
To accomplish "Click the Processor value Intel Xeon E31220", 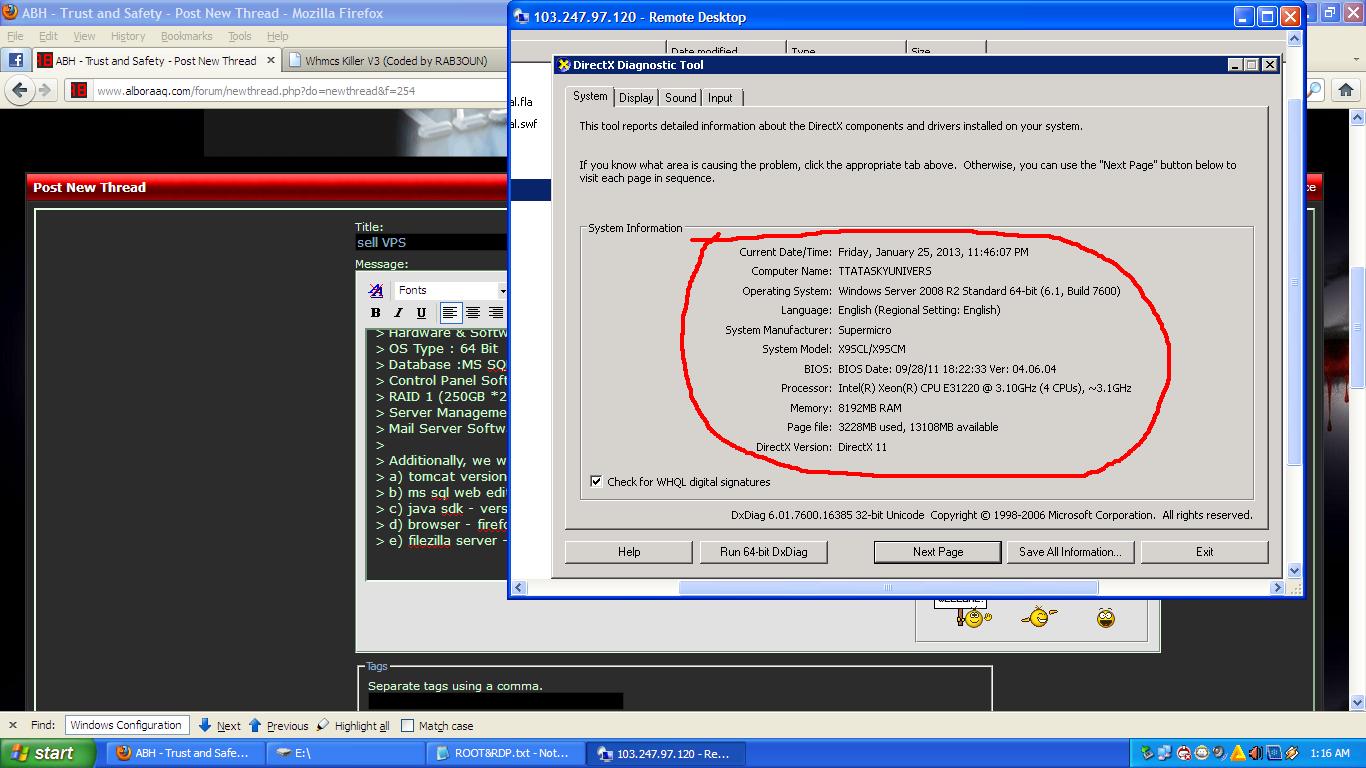I will [x=984, y=388].
